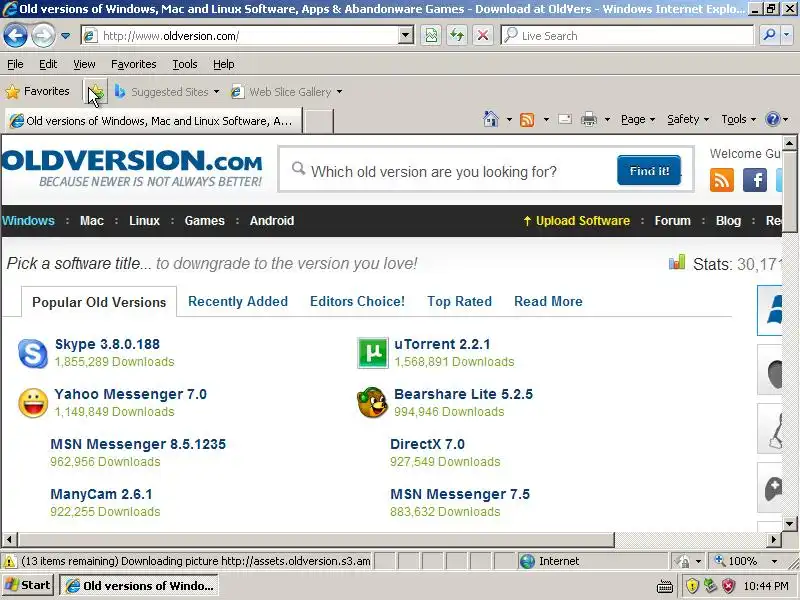The image size is (800, 600).
Task: Click the Favorites star button
Action: [x=37, y=91]
